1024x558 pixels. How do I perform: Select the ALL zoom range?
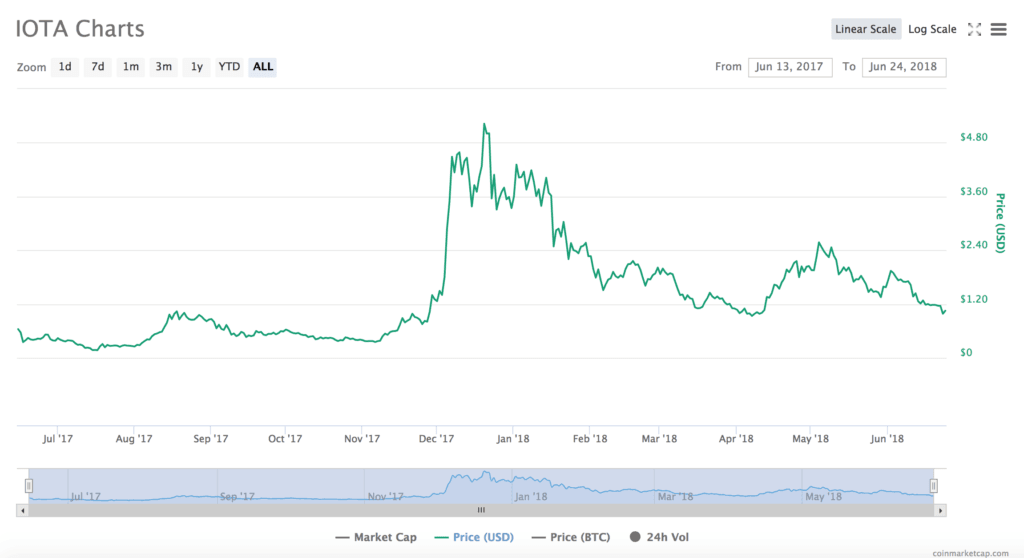(263, 67)
